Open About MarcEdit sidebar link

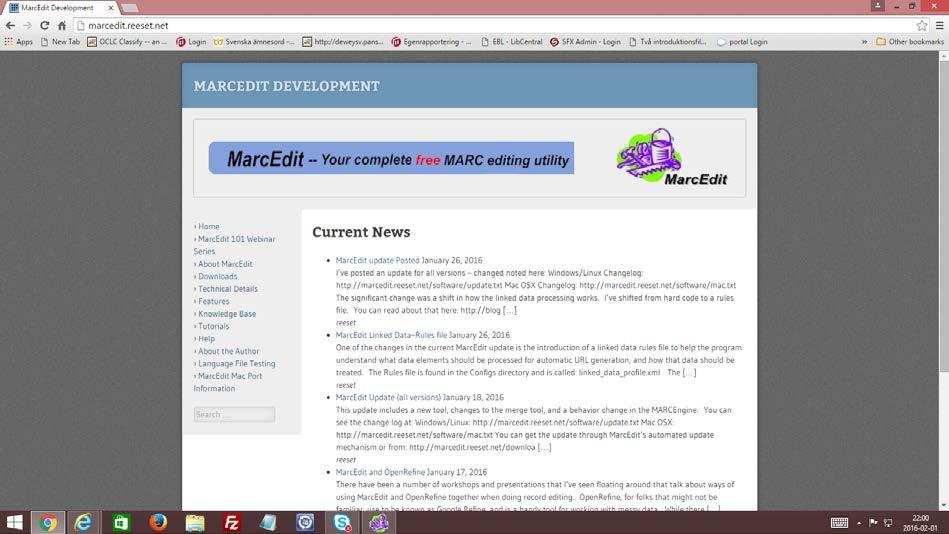(x=225, y=264)
